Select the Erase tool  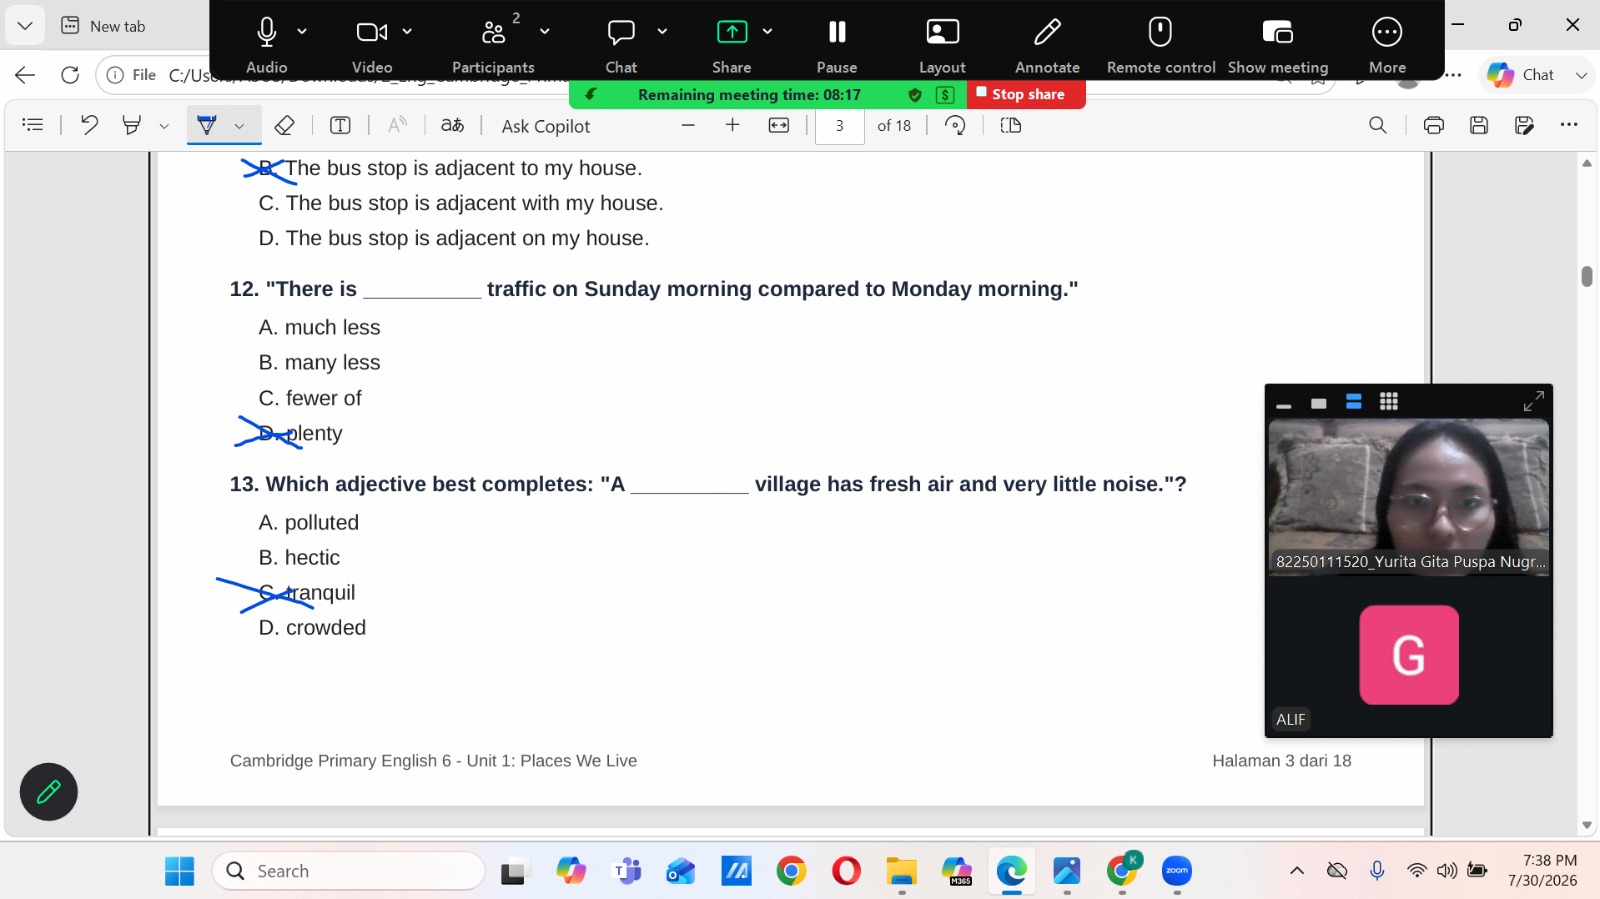[285, 125]
